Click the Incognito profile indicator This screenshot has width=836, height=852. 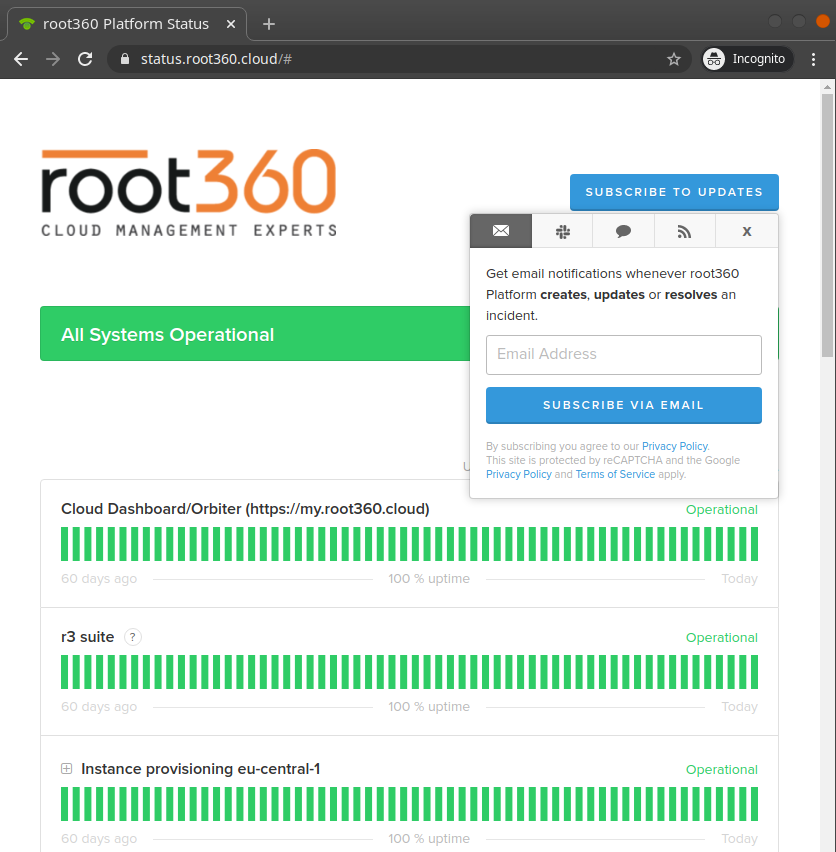pos(747,59)
